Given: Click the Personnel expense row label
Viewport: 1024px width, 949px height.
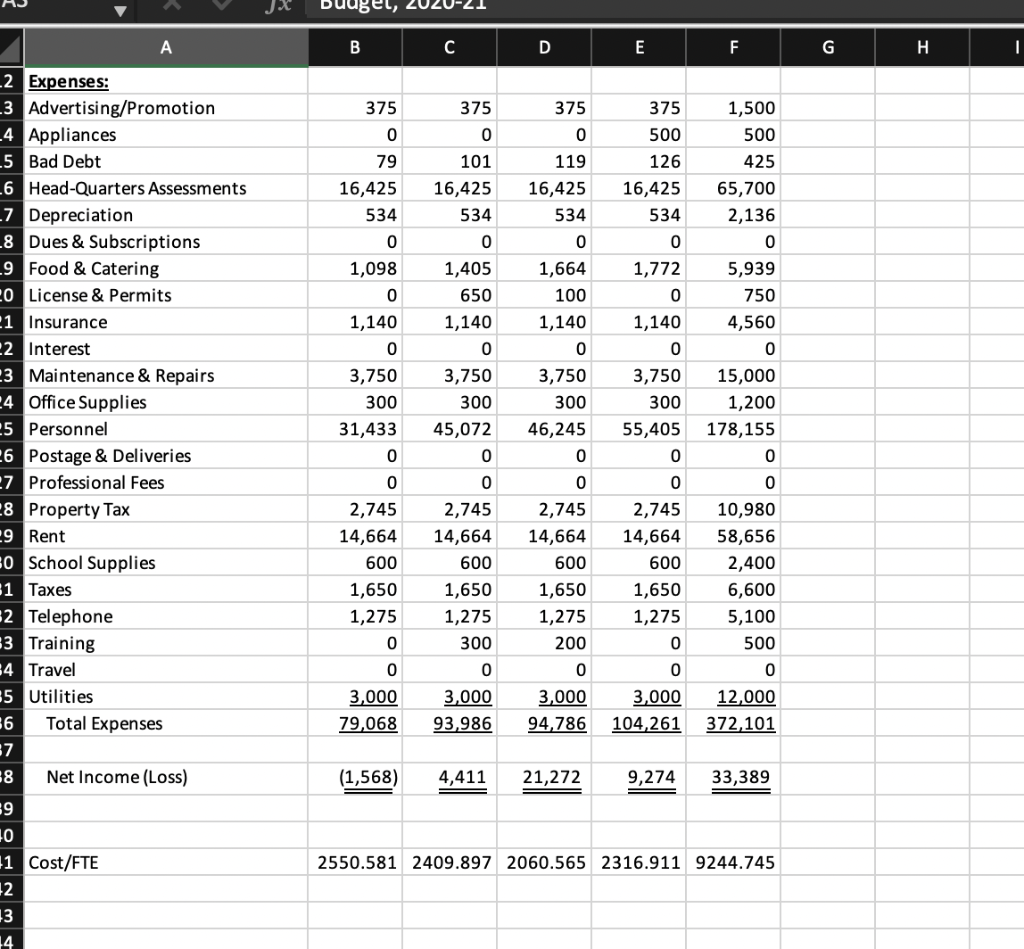Looking at the screenshot, I should pos(66,429).
